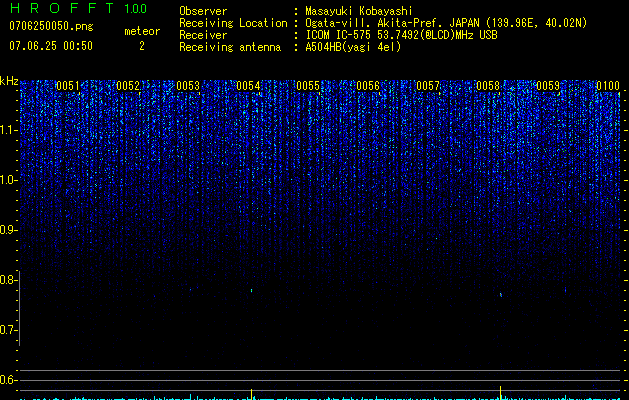Image resolution: width=629 pixels, height=400 pixels.
Task: Click the 0.6 kHz axis label
Action: click(x=8, y=380)
